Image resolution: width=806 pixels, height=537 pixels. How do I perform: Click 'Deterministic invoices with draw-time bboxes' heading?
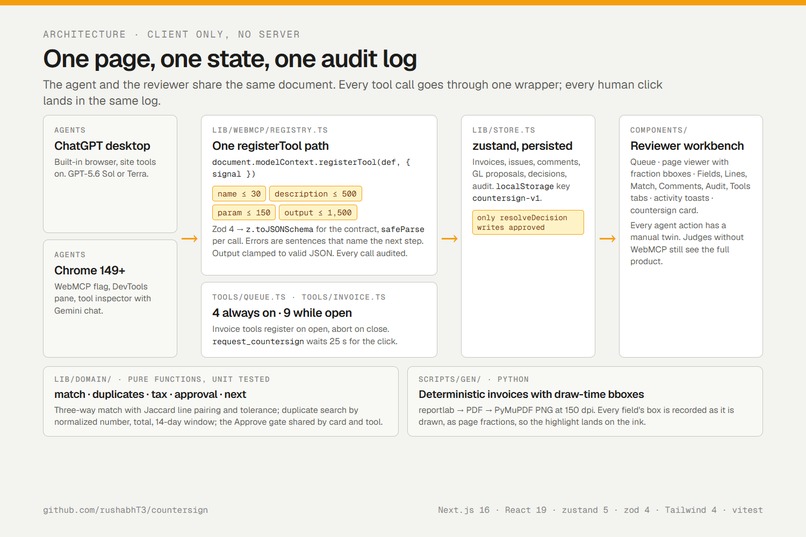coord(531,394)
